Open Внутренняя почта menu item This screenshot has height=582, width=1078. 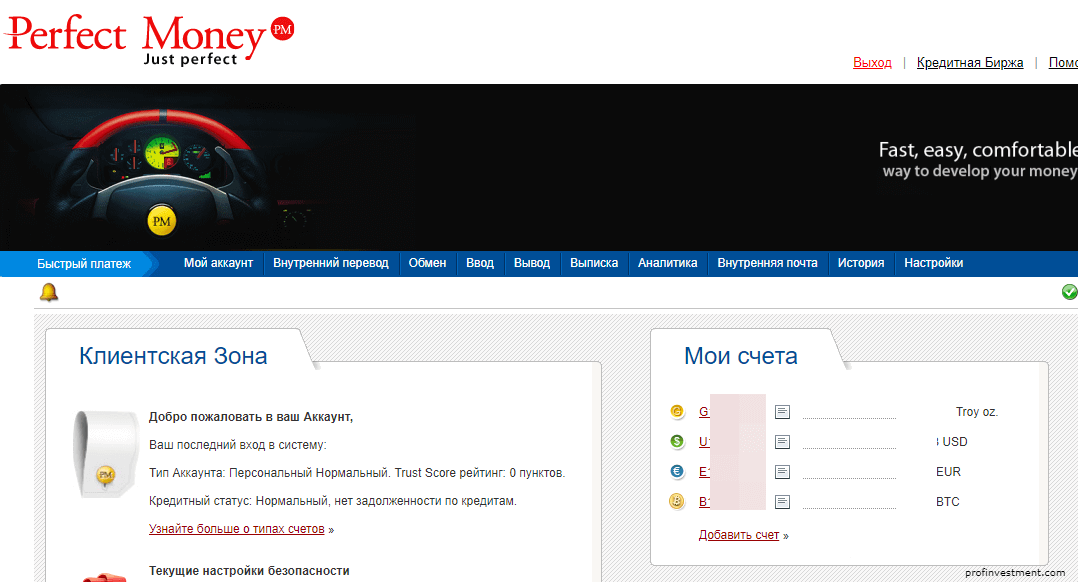(x=767, y=263)
